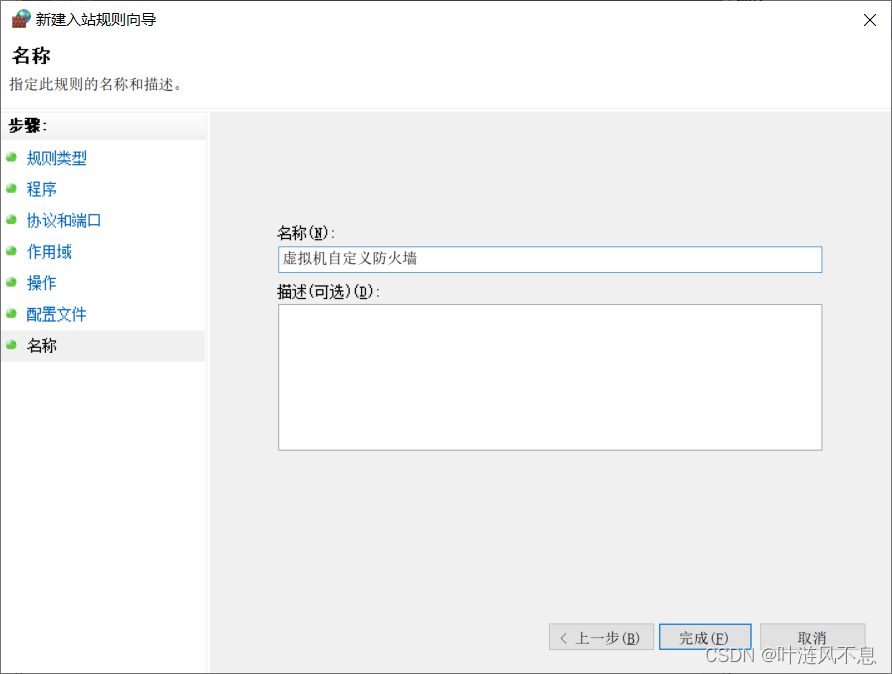Go back with 上一步(B) button
Screen dimensions: 892x674
click(x=601, y=637)
